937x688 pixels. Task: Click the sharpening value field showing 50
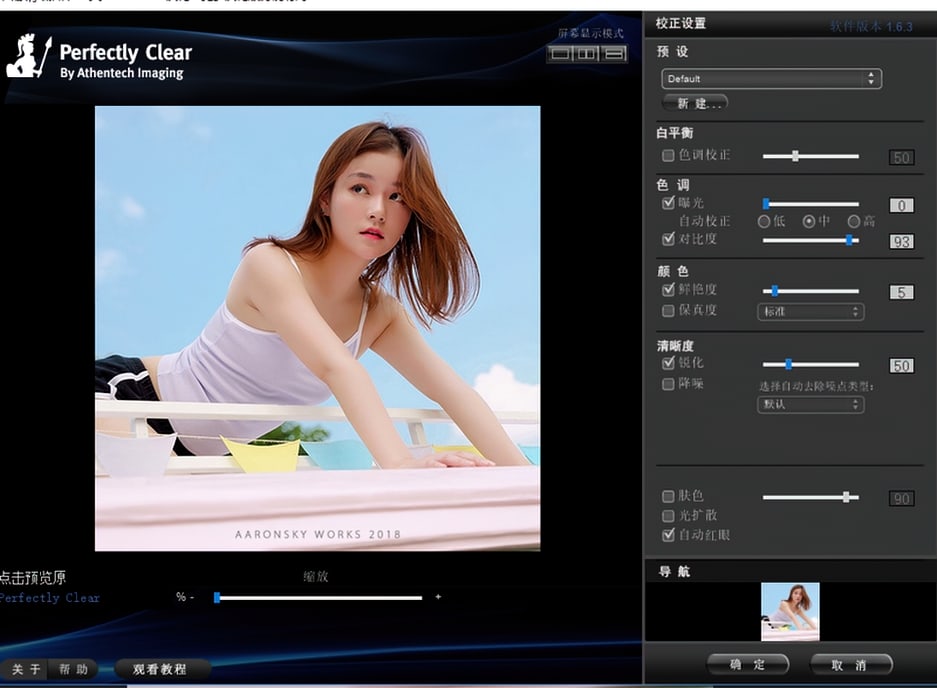901,366
